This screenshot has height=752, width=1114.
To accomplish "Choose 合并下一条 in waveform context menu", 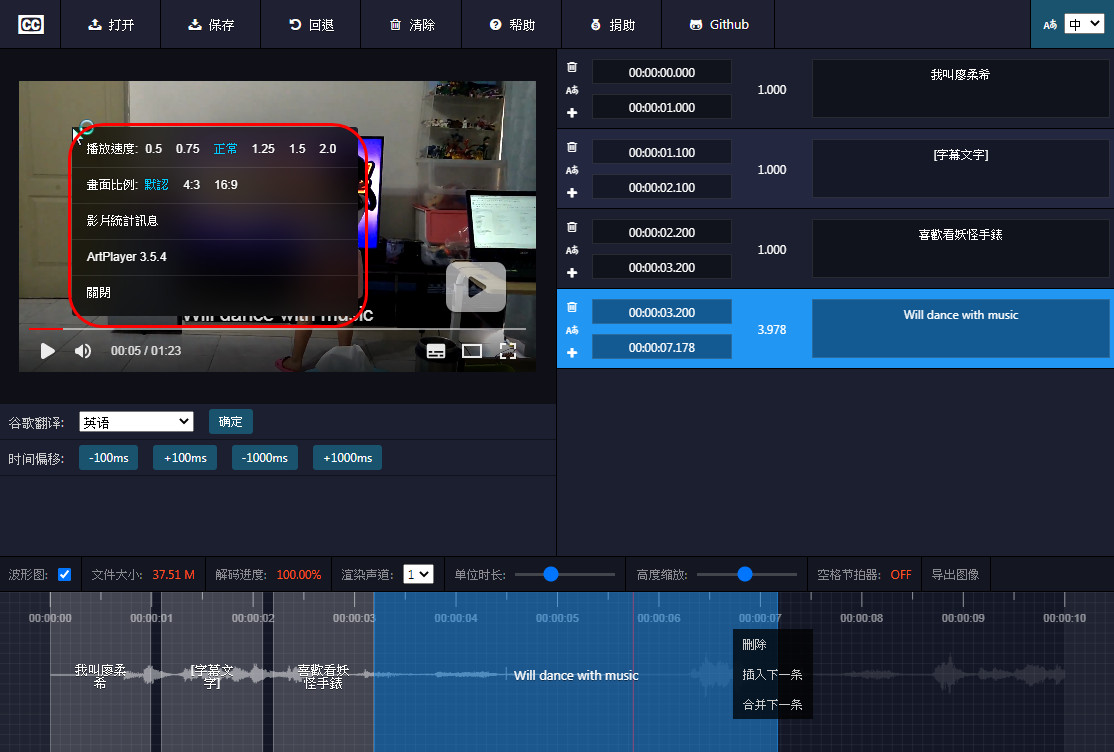I will [x=773, y=704].
